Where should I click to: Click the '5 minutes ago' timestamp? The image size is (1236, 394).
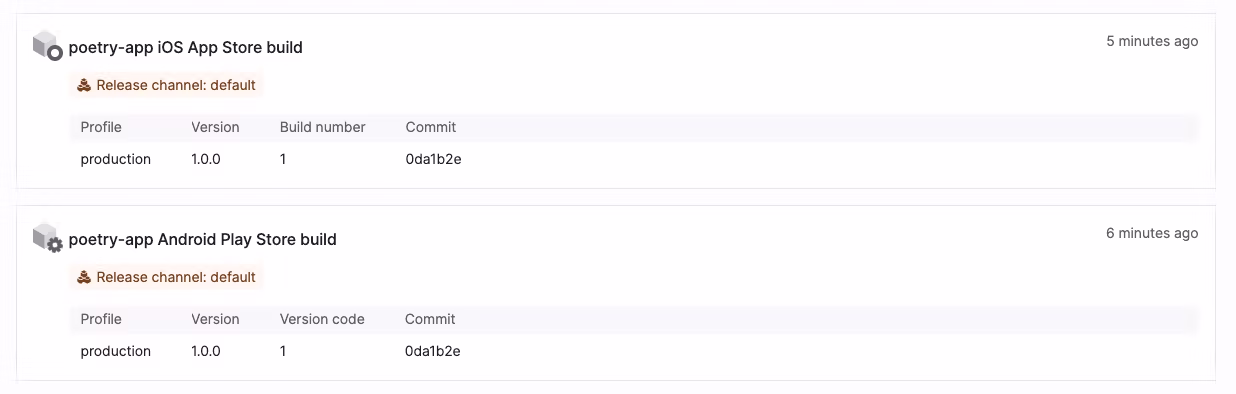point(1152,41)
